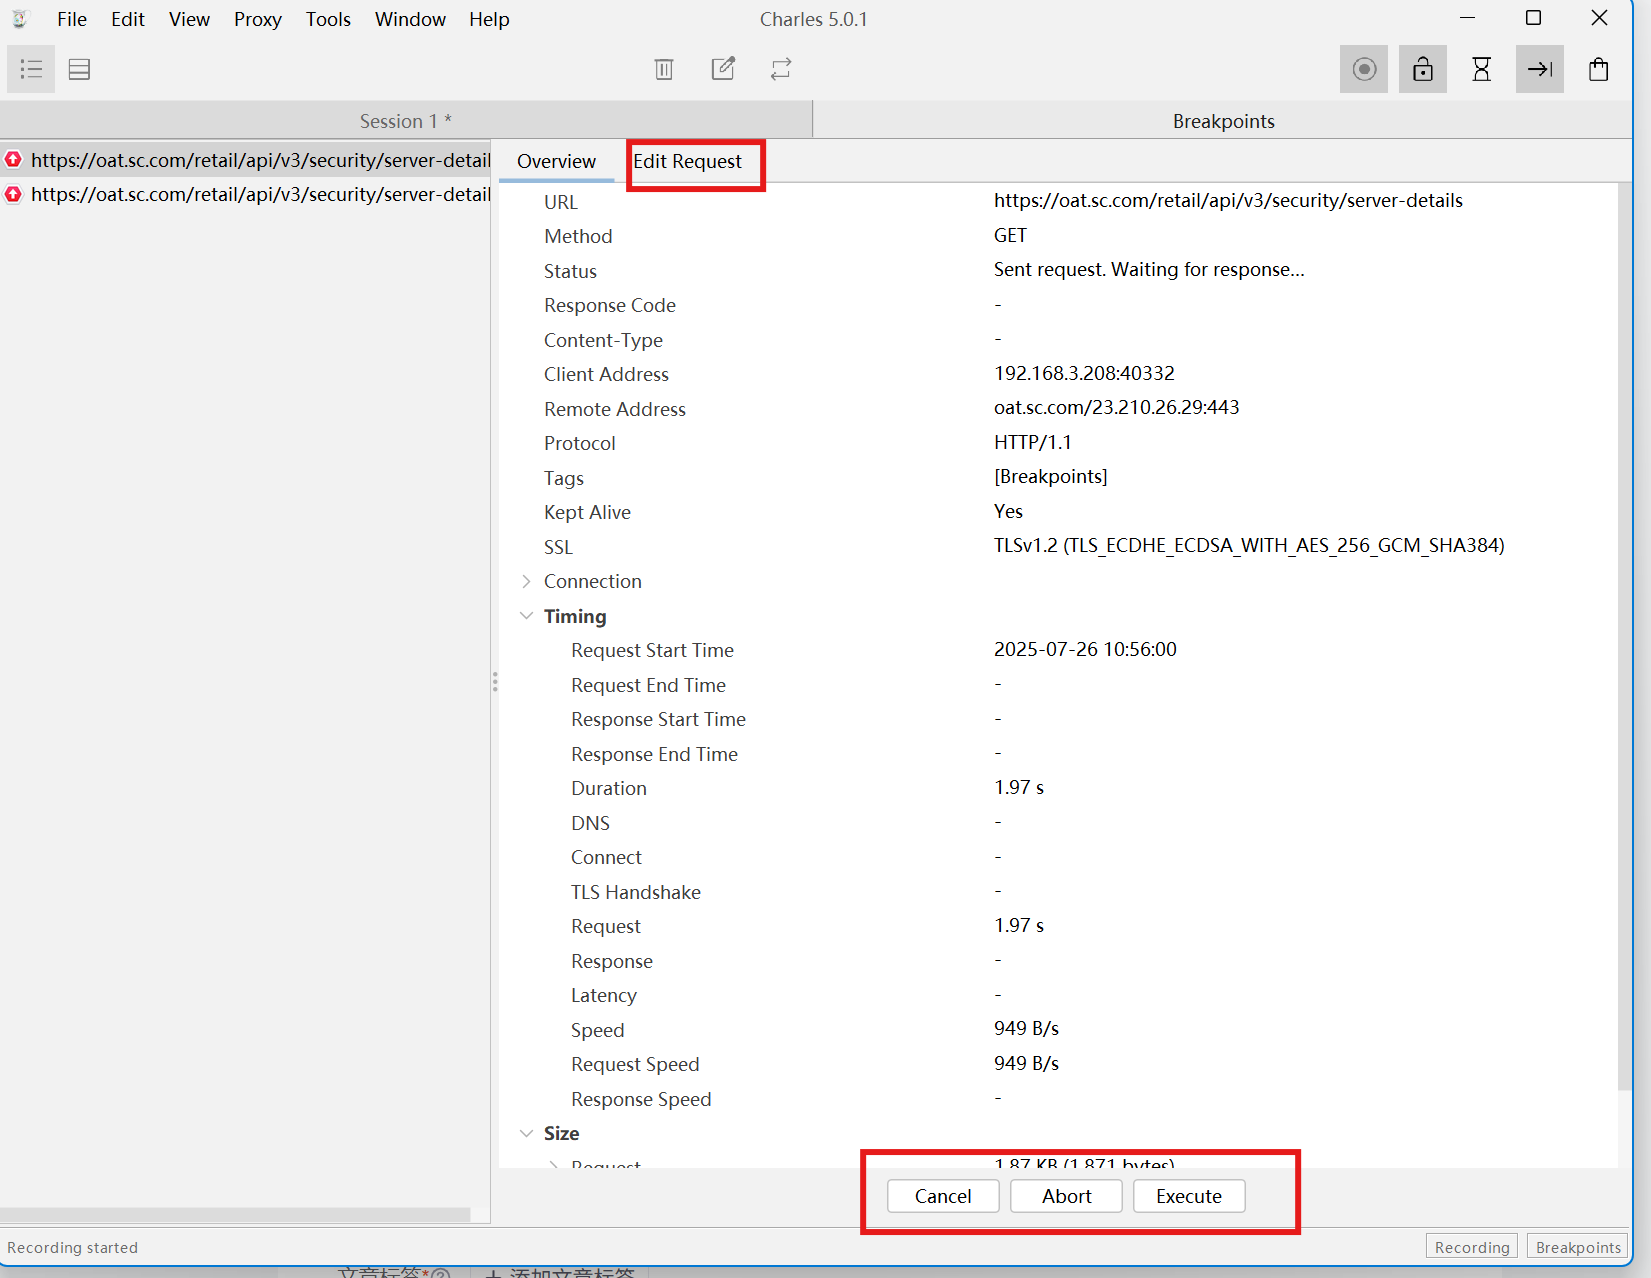Toggle SSL proxying padlock icon
The height and width of the screenshot is (1278, 1651).
click(x=1423, y=69)
